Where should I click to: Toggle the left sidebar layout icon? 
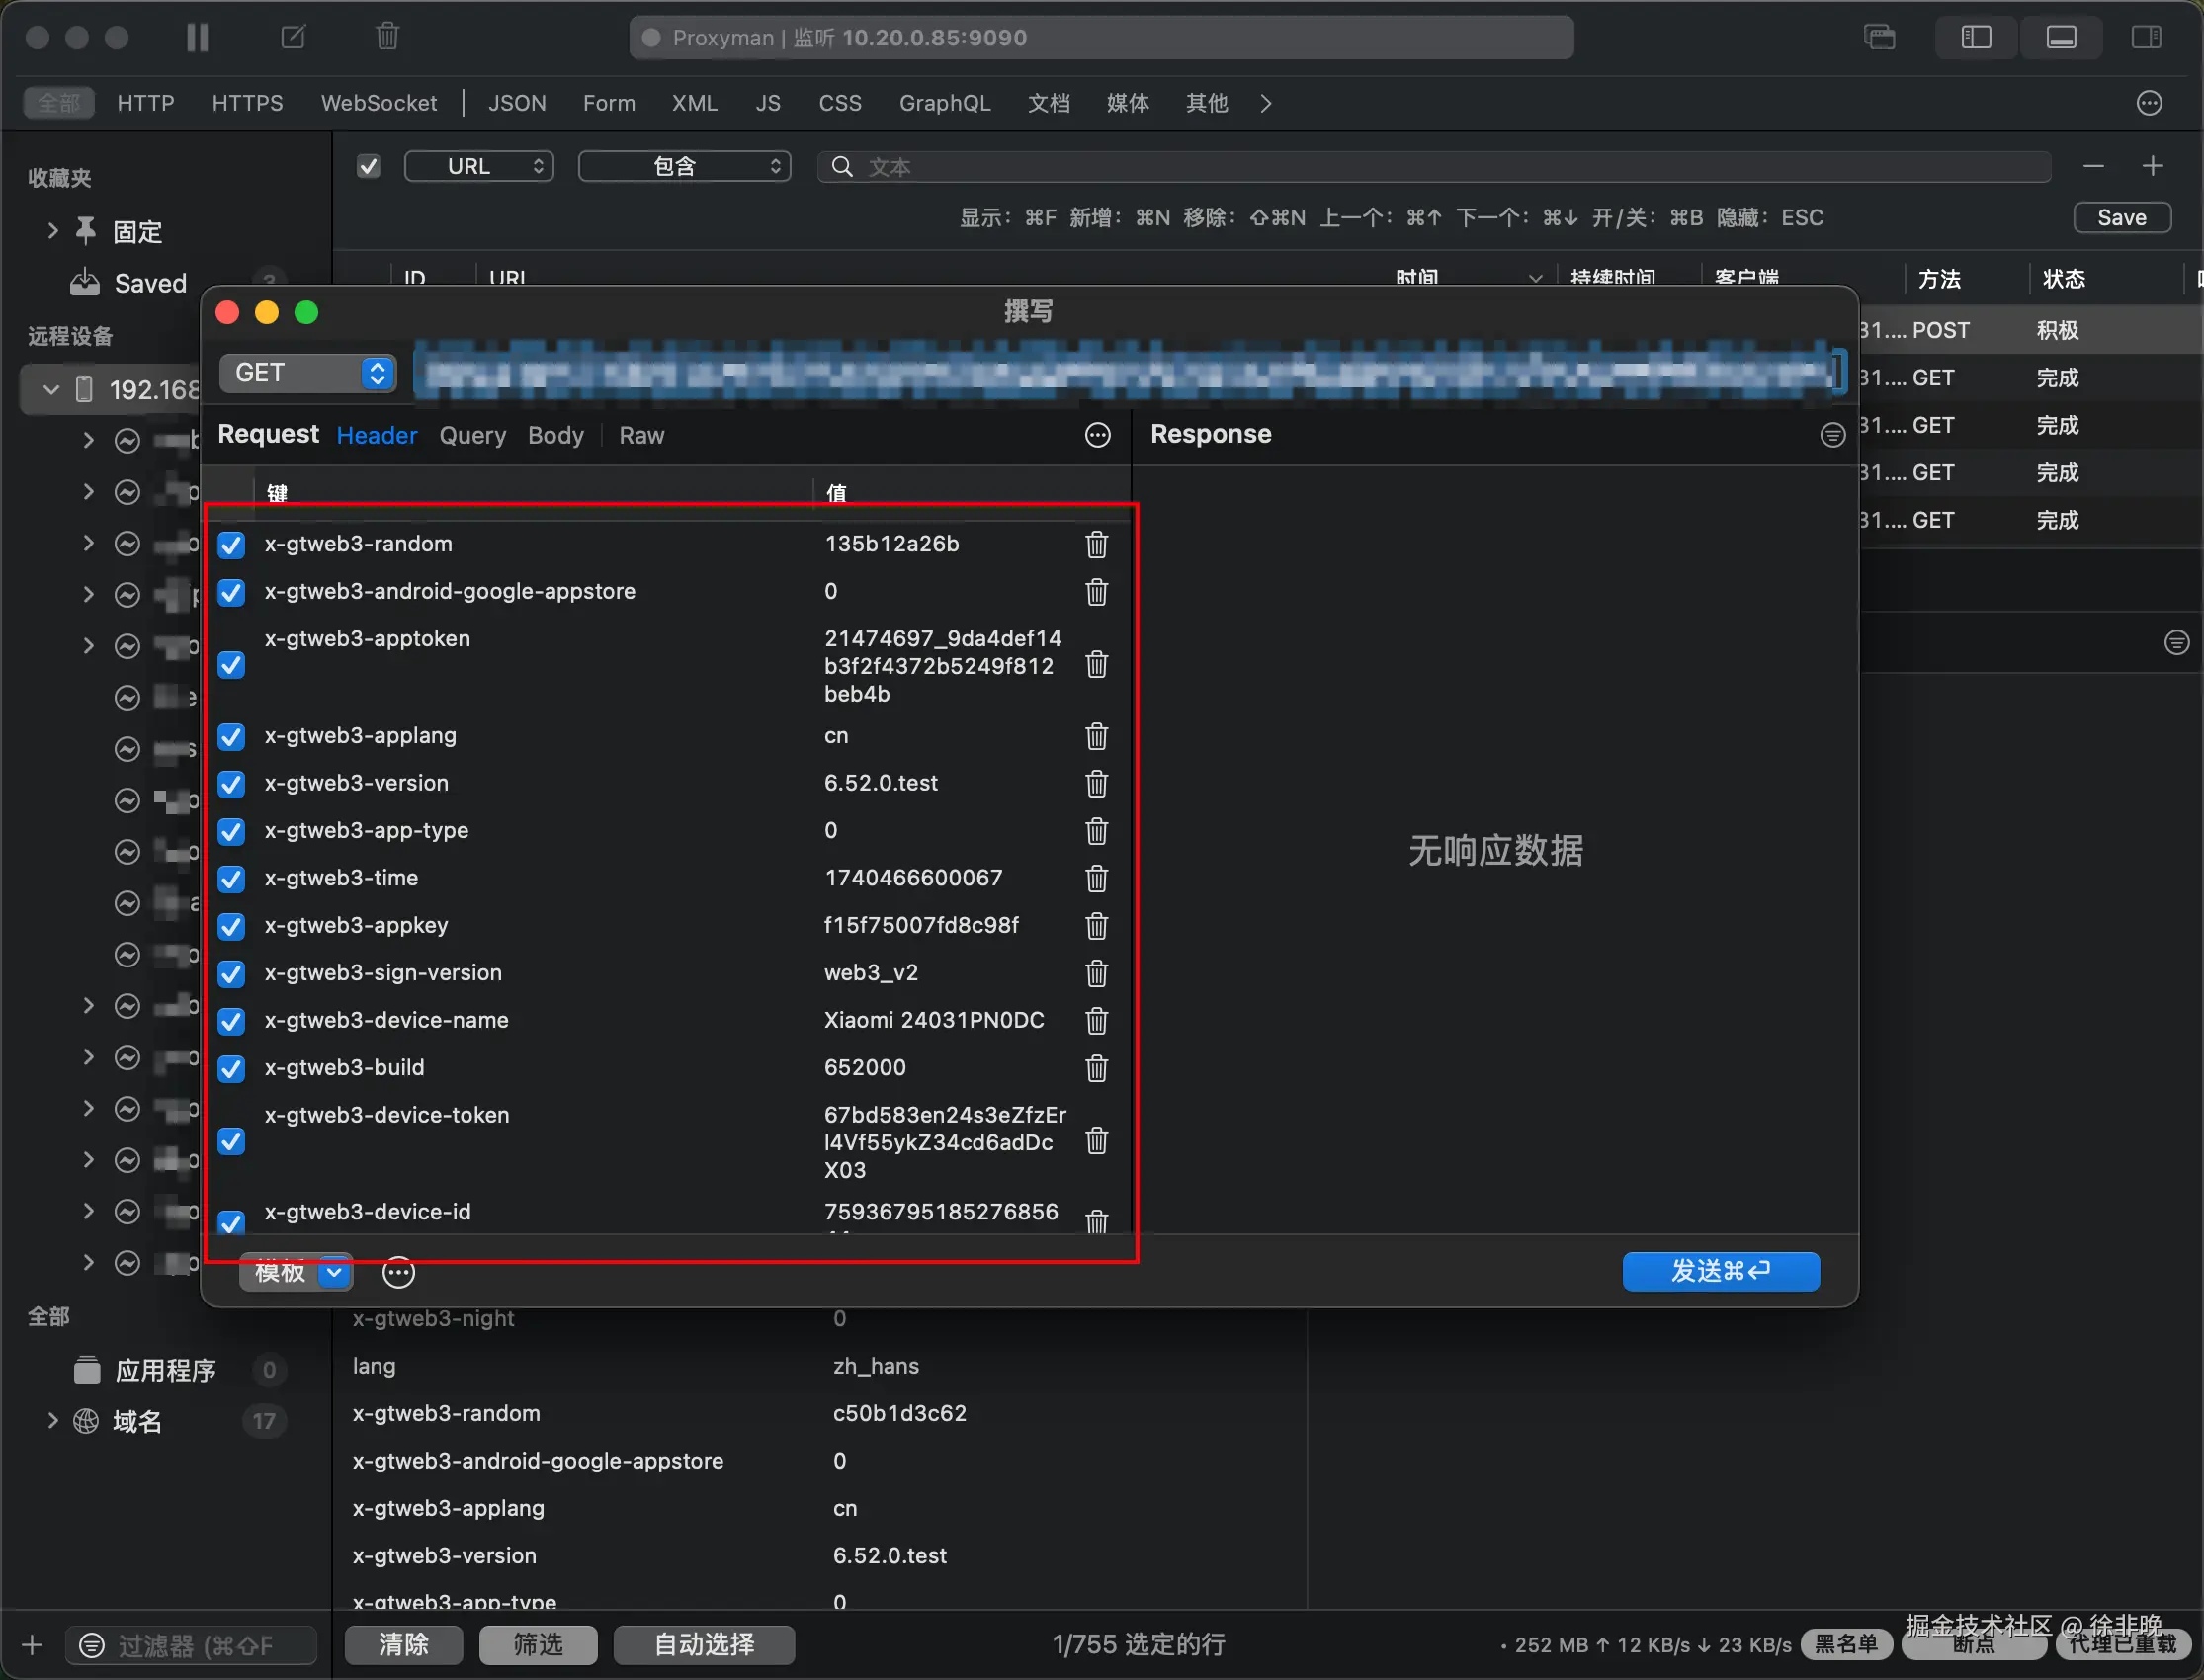[1975, 38]
